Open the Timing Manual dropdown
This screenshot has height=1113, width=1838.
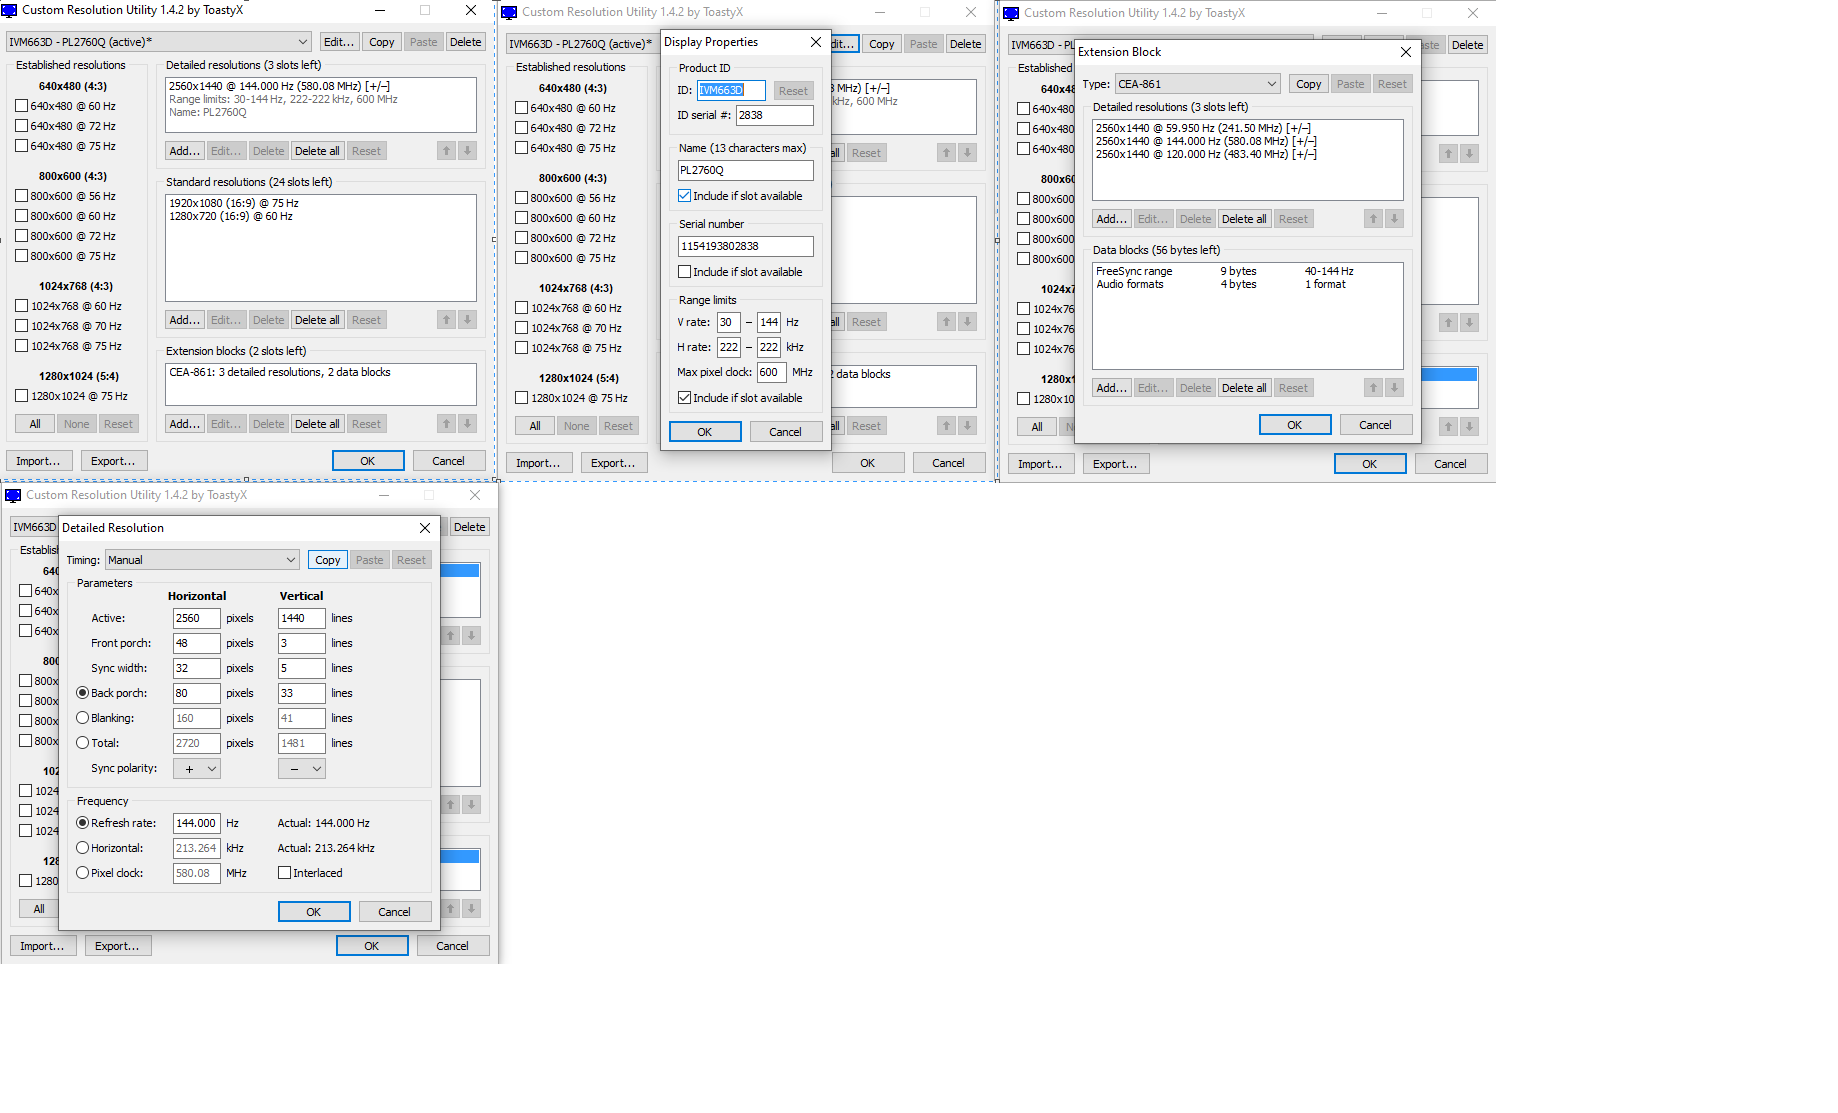[x=203, y=560]
